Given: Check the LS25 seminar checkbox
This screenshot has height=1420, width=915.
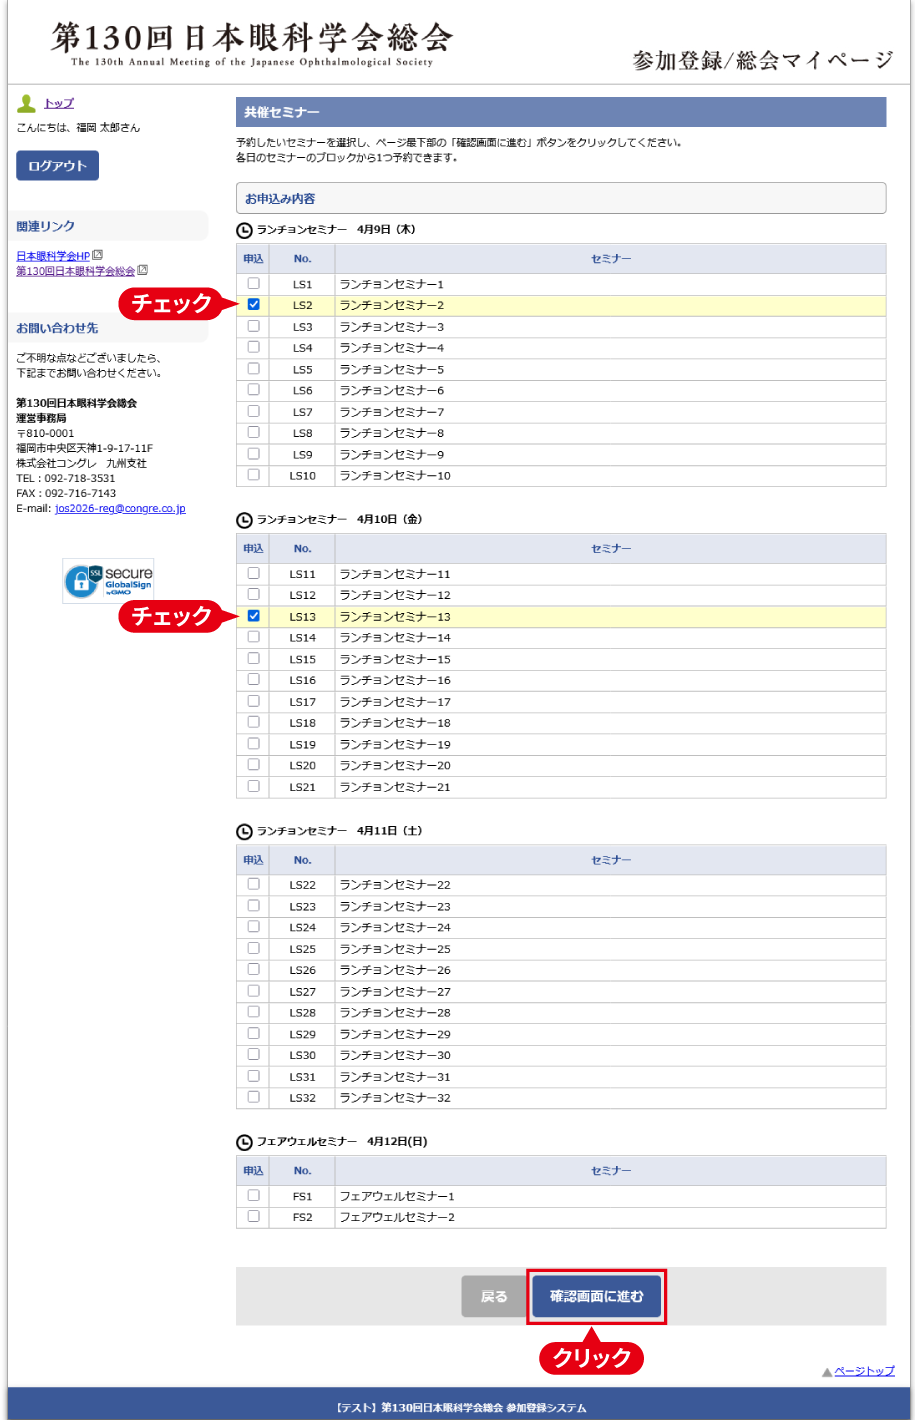Looking at the screenshot, I should click(x=253, y=948).
